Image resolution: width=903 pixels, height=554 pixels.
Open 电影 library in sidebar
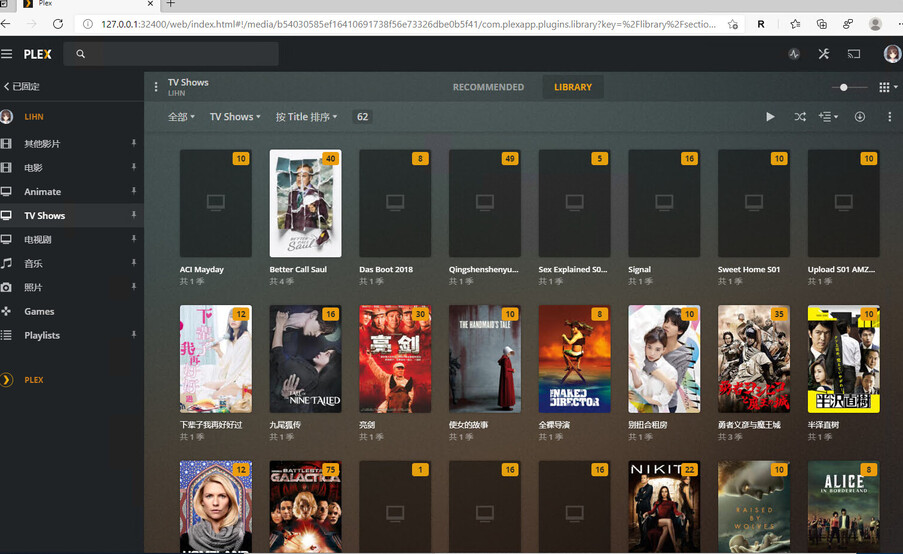point(33,168)
